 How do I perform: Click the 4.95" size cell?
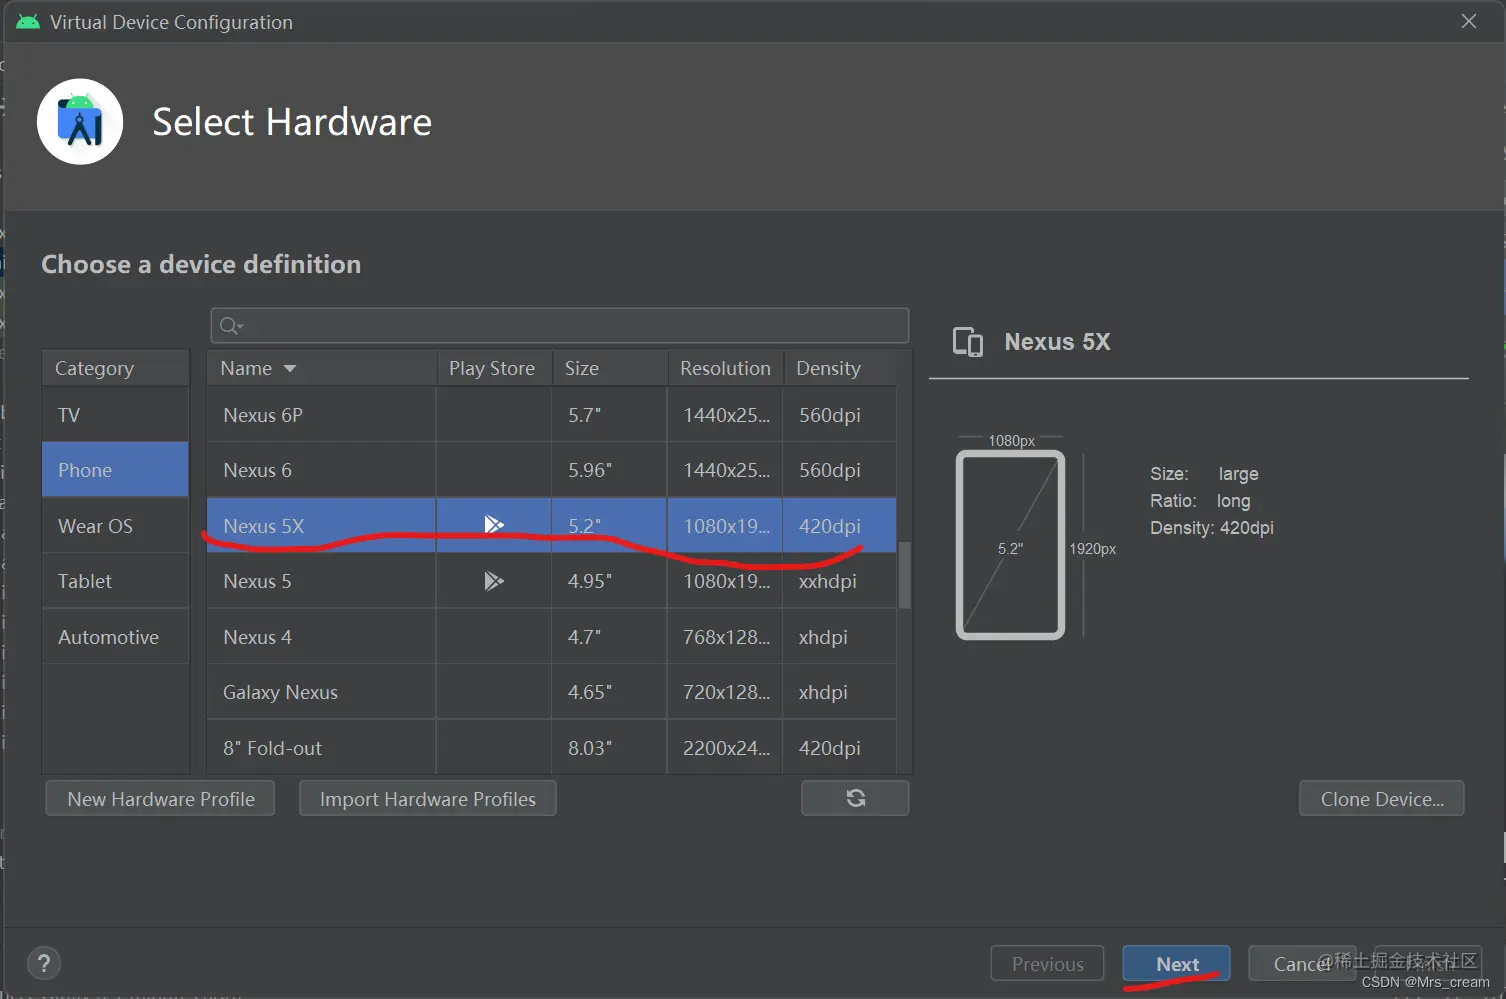pyautogui.click(x=609, y=581)
